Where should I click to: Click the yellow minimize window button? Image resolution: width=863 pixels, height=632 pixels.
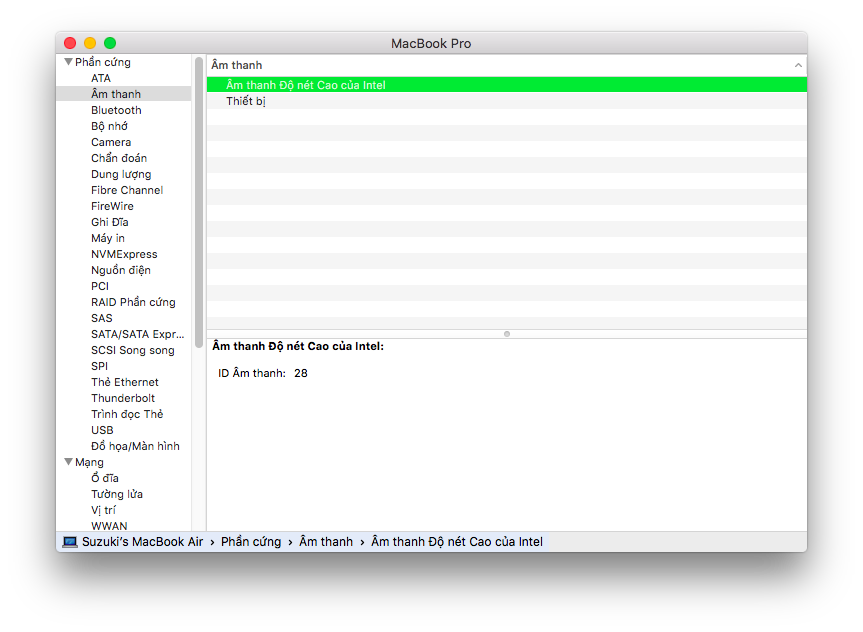pos(90,43)
